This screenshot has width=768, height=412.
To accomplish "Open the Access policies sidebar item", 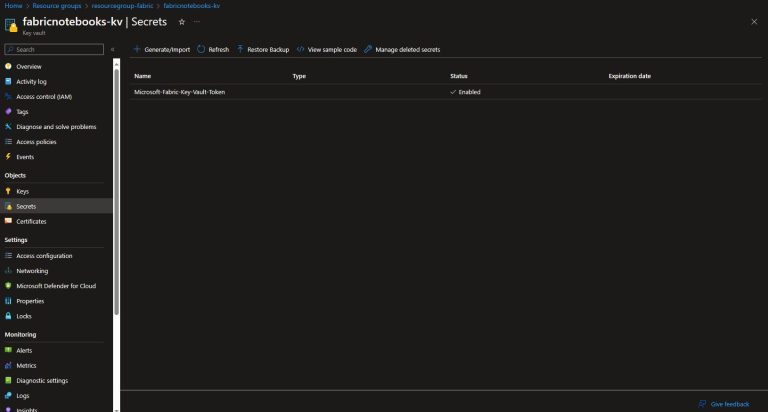I will click(36, 142).
